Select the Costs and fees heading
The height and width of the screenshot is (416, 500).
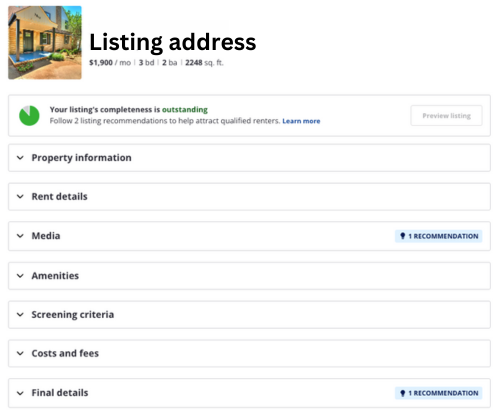coord(65,353)
